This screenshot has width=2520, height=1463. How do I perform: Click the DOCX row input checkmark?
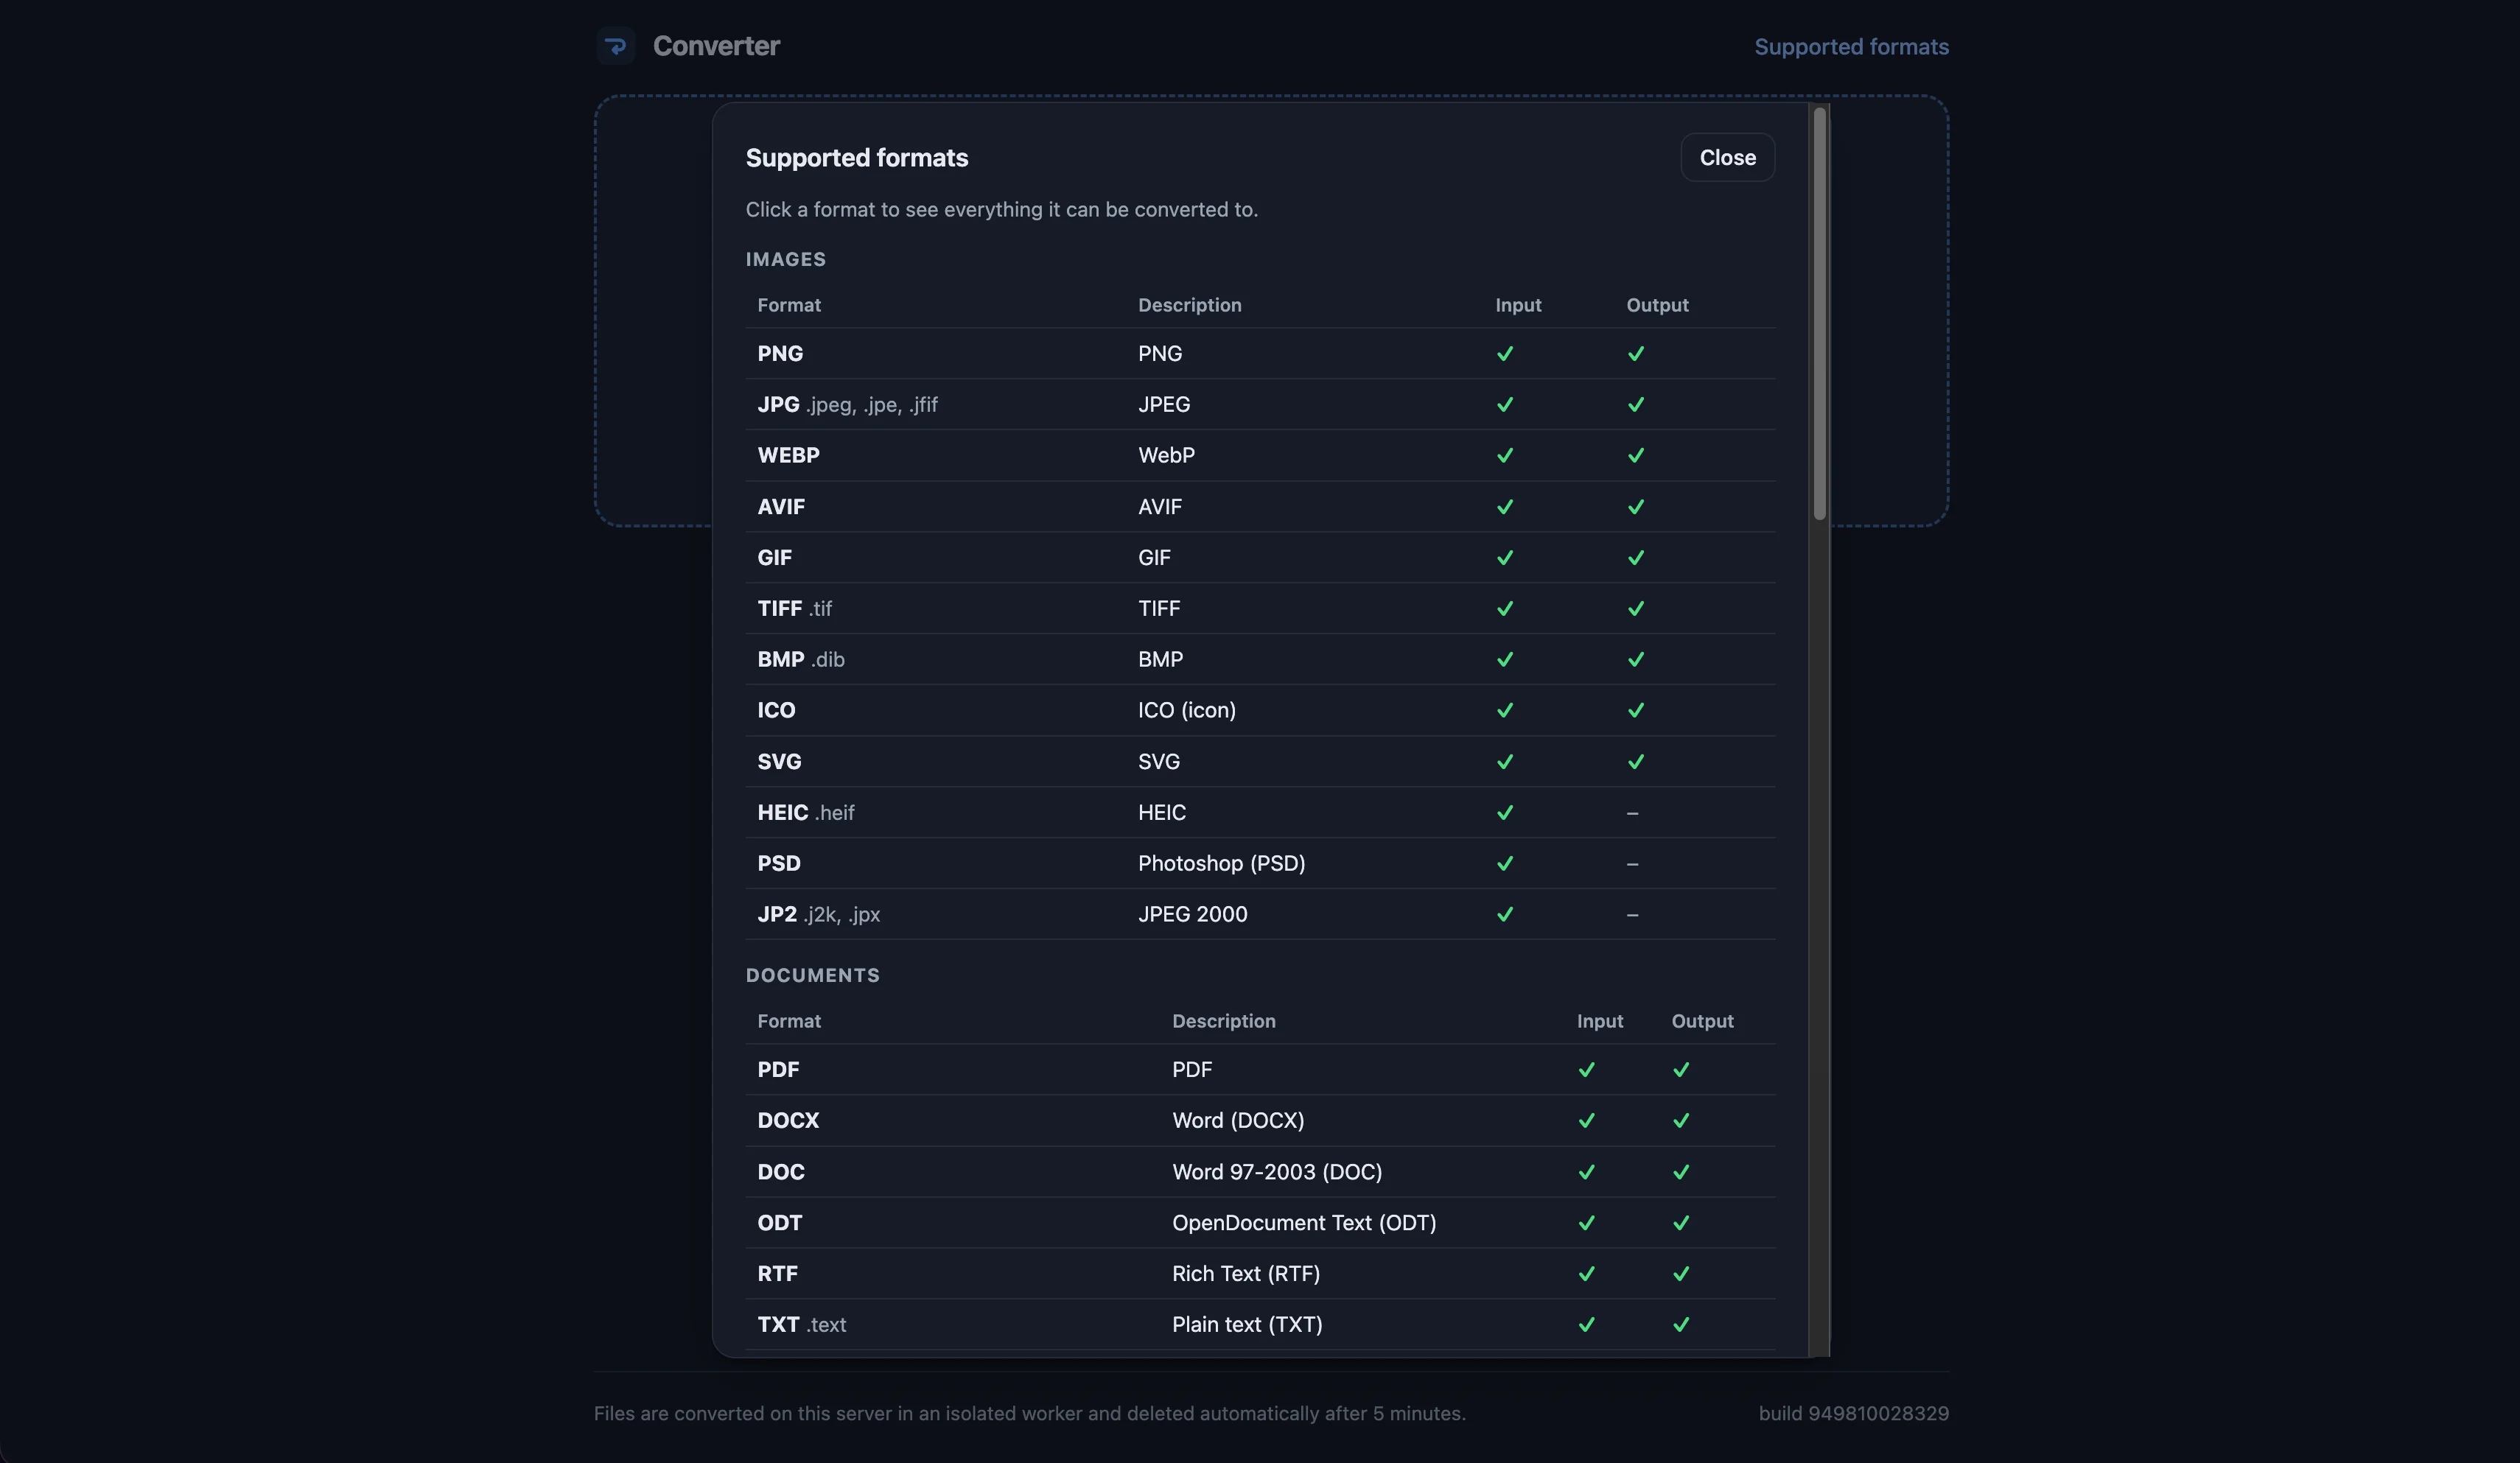coord(1586,1121)
